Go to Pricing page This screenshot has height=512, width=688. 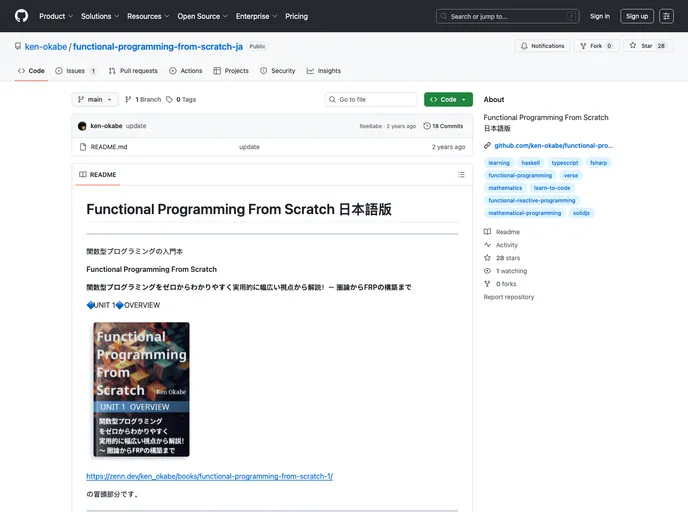pyautogui.click(x=296, y=16)
